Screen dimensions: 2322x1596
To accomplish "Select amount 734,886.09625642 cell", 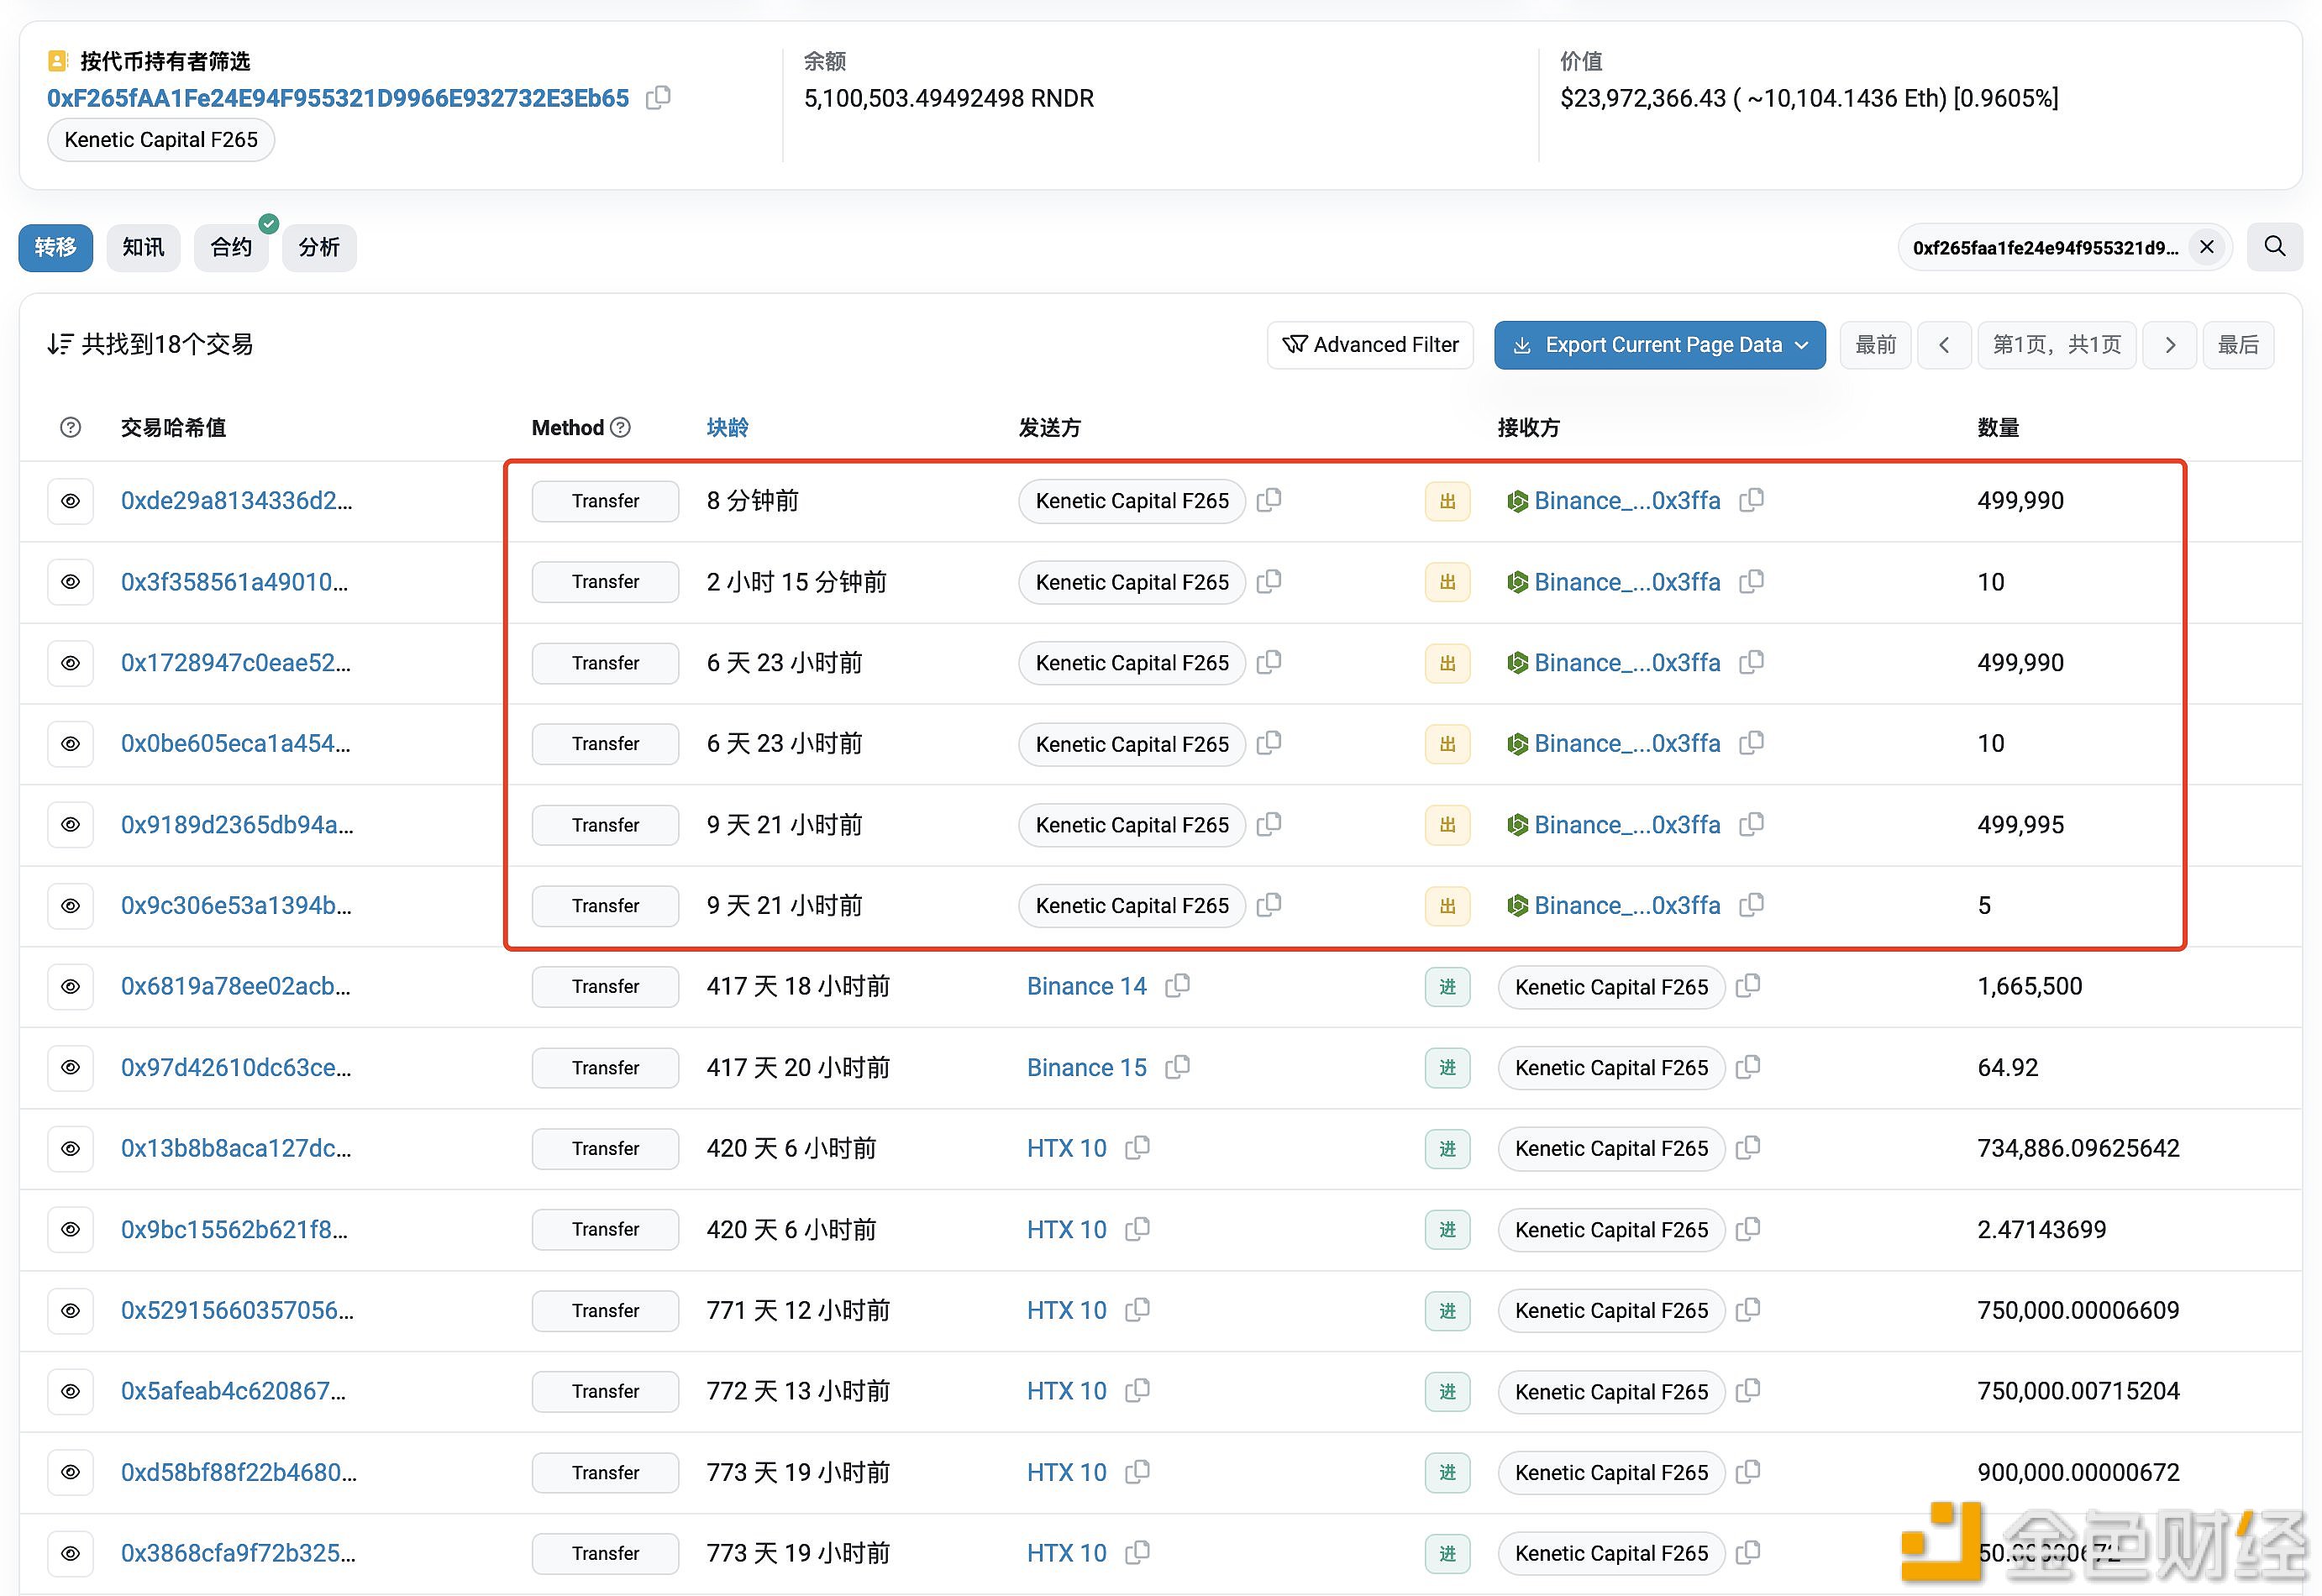I will [x=2078, y=1148].
